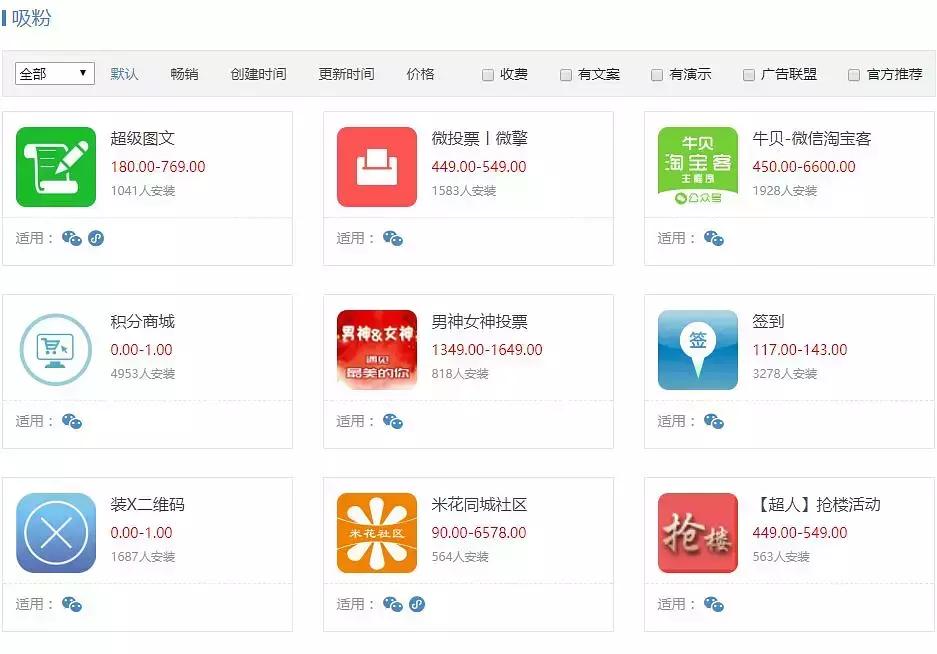Select the 装X二维码 app icon
This screenshot has width=937, height=654.
point(55,532)
